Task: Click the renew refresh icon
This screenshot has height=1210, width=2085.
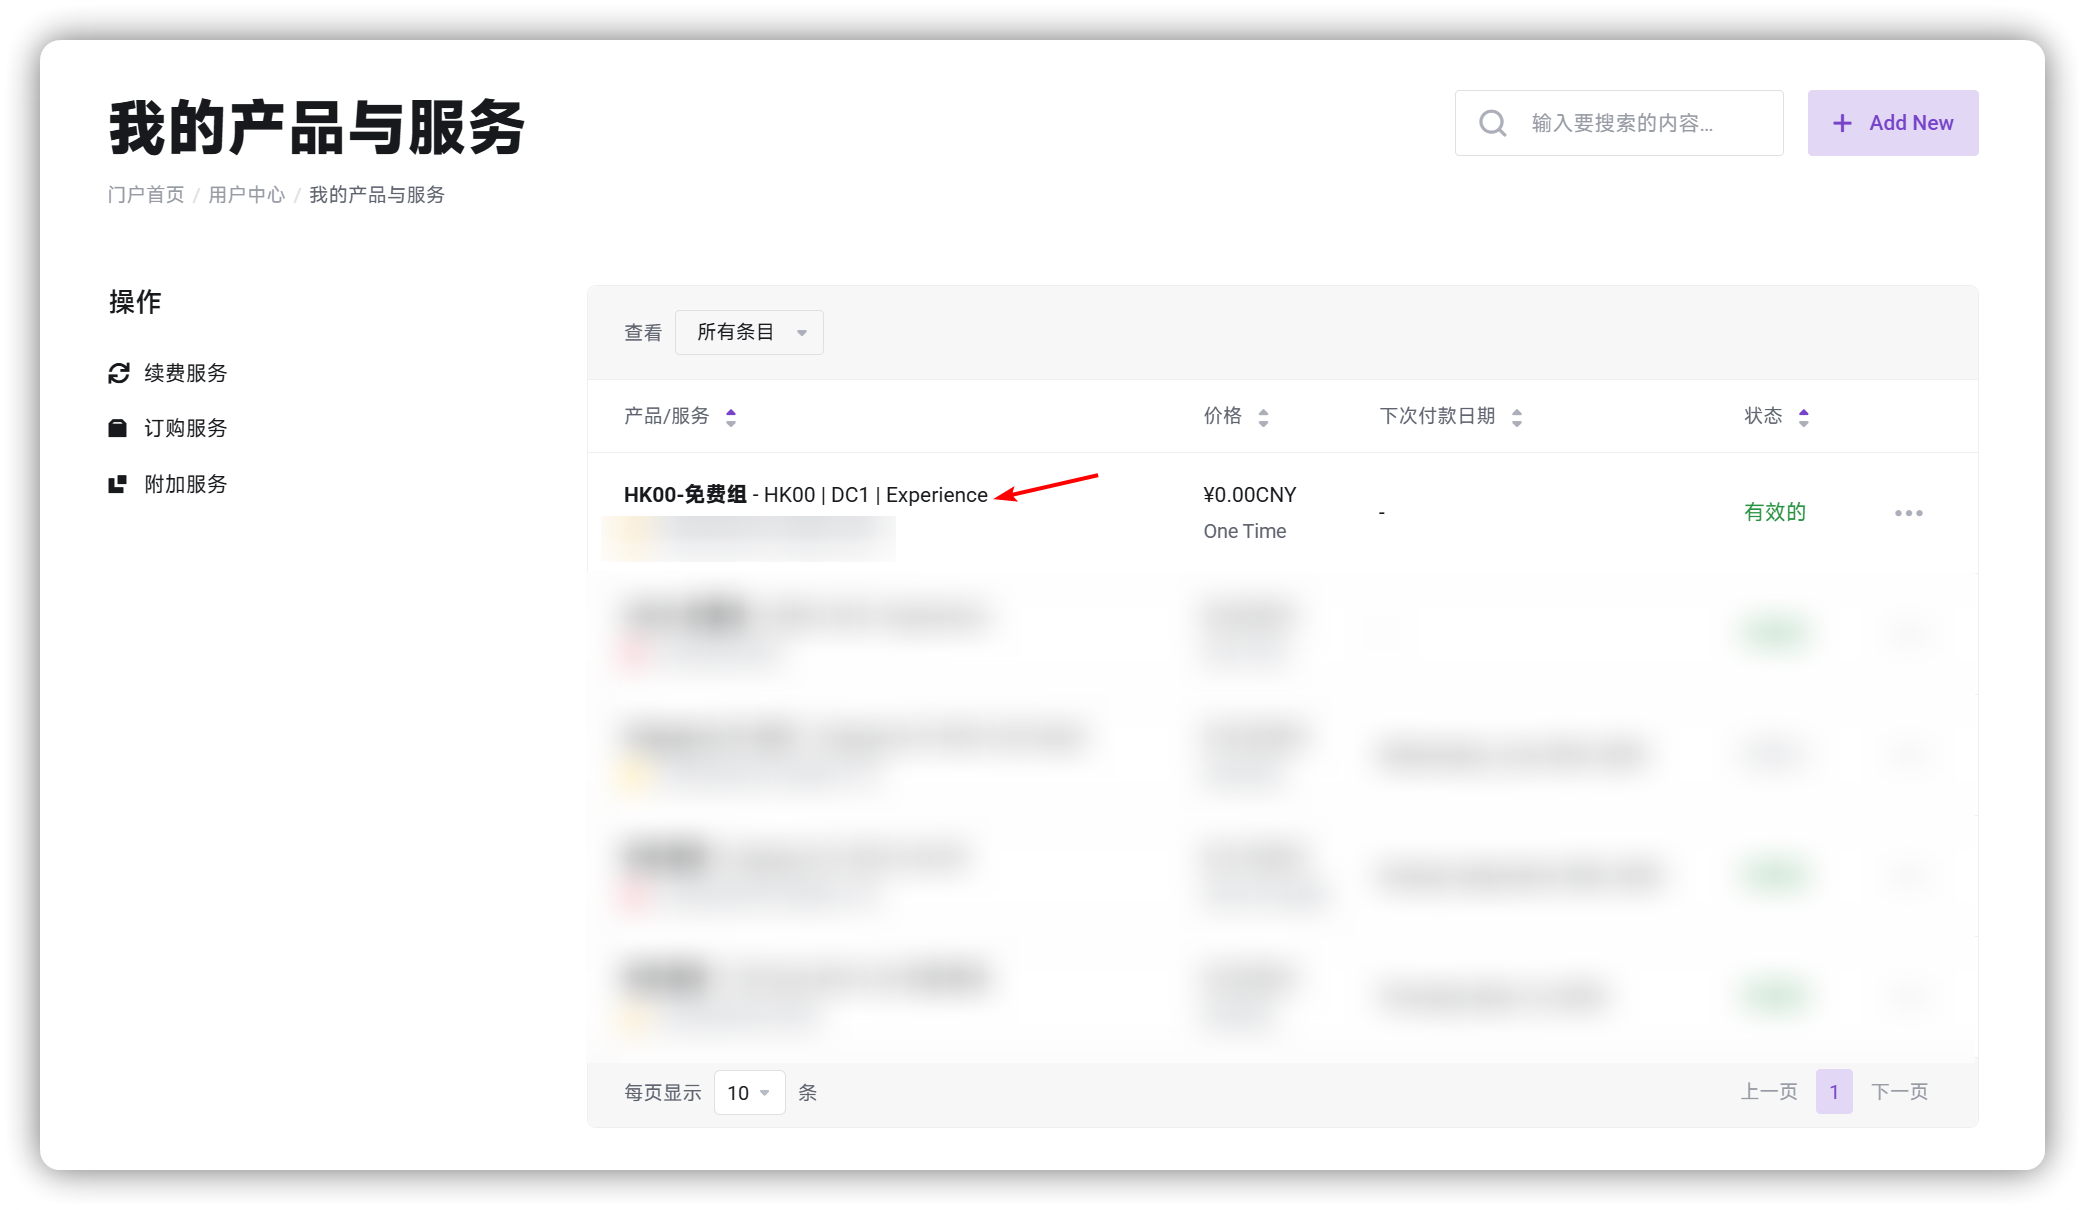Action: pos(118,373)
